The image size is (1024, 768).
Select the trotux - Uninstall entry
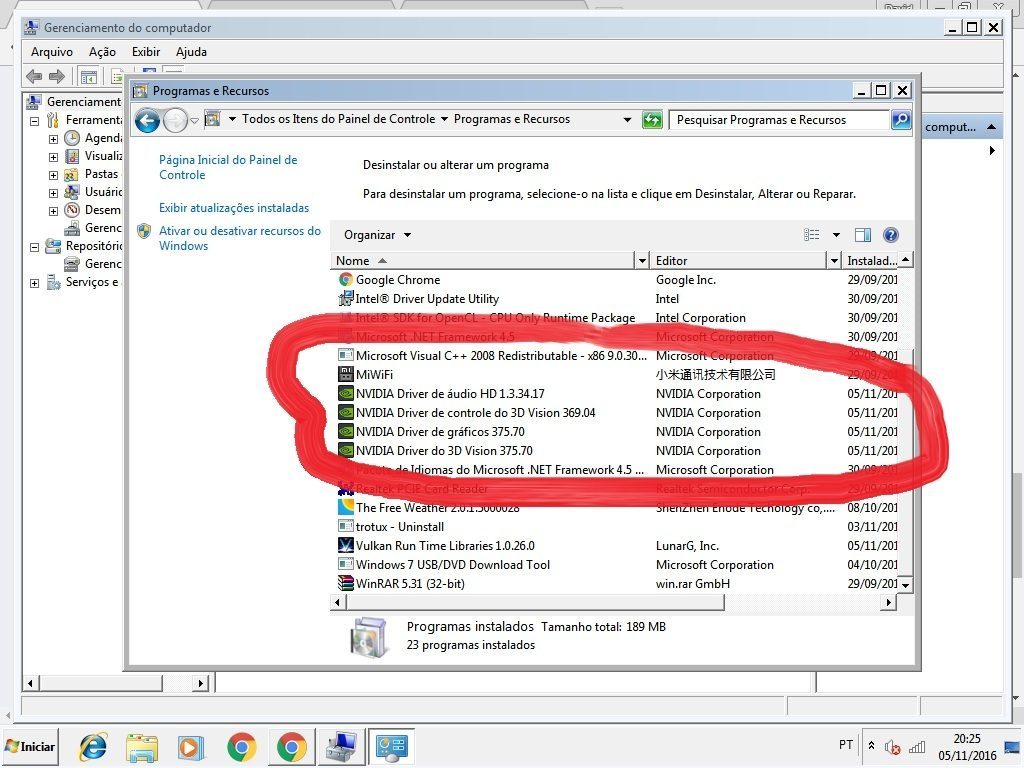(x=400, y=526)
